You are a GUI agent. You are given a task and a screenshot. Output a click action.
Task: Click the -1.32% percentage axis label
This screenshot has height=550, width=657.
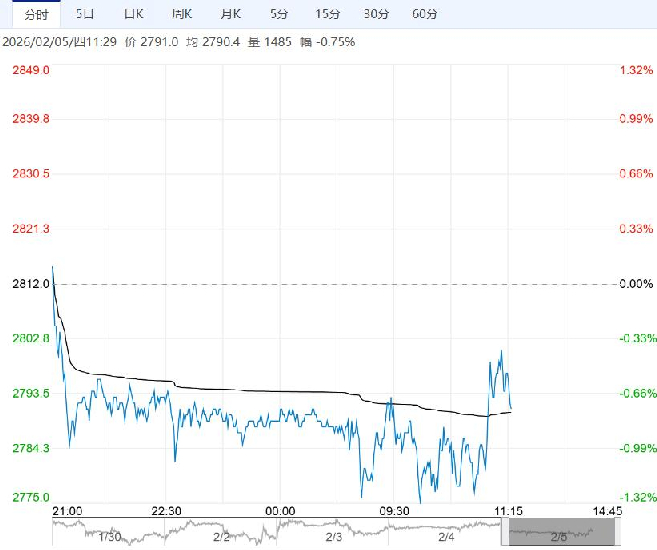(x=636, y=498)
